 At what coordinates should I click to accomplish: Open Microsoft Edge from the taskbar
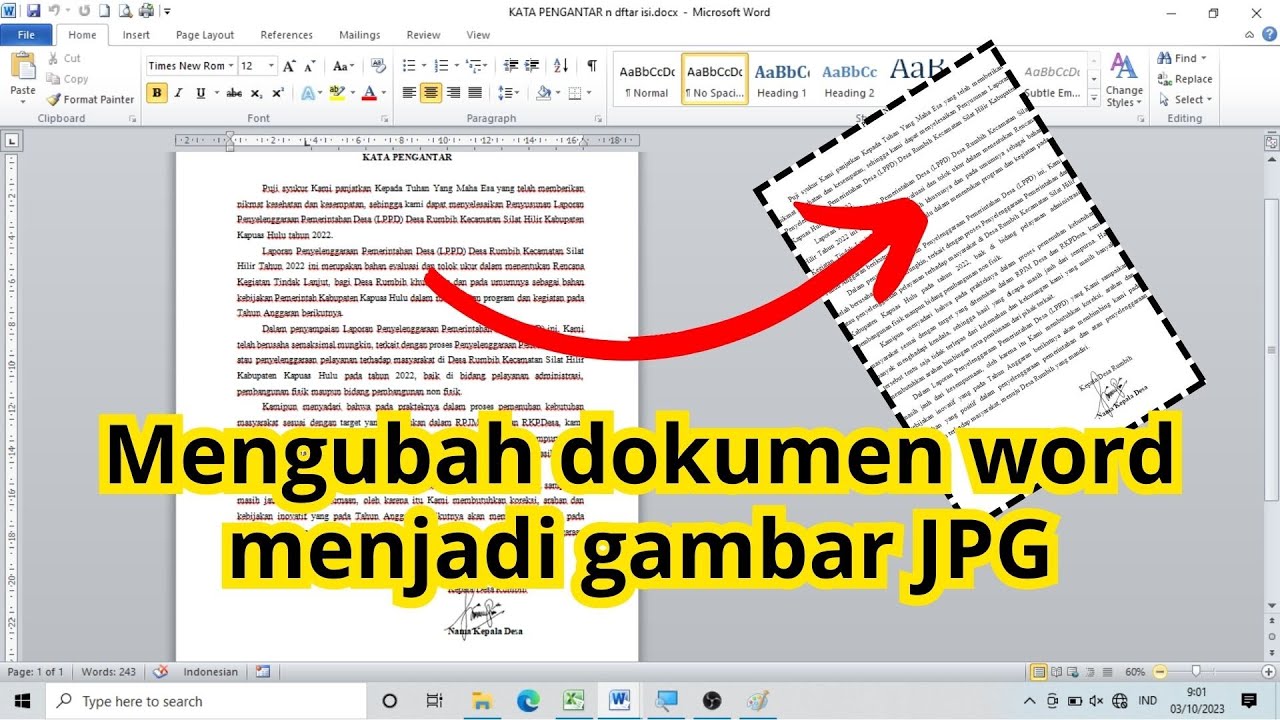[528, 700]
